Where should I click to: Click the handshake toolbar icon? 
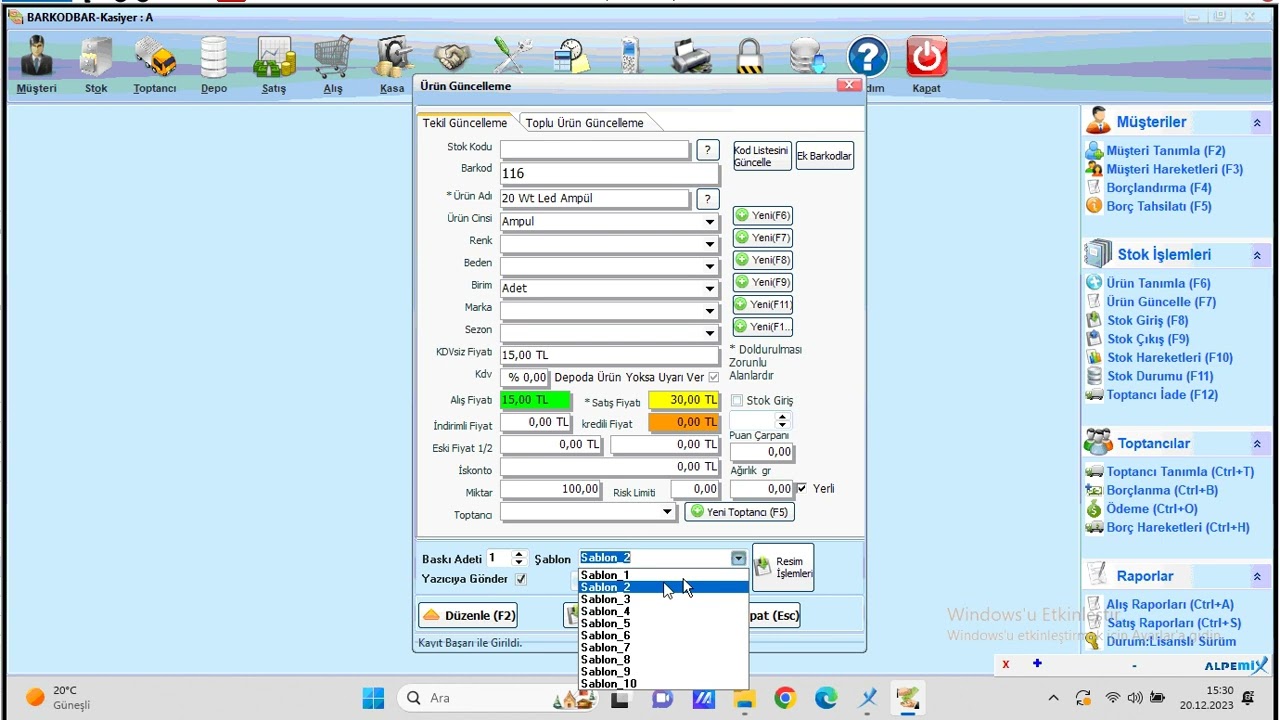(x=452, y=56)
